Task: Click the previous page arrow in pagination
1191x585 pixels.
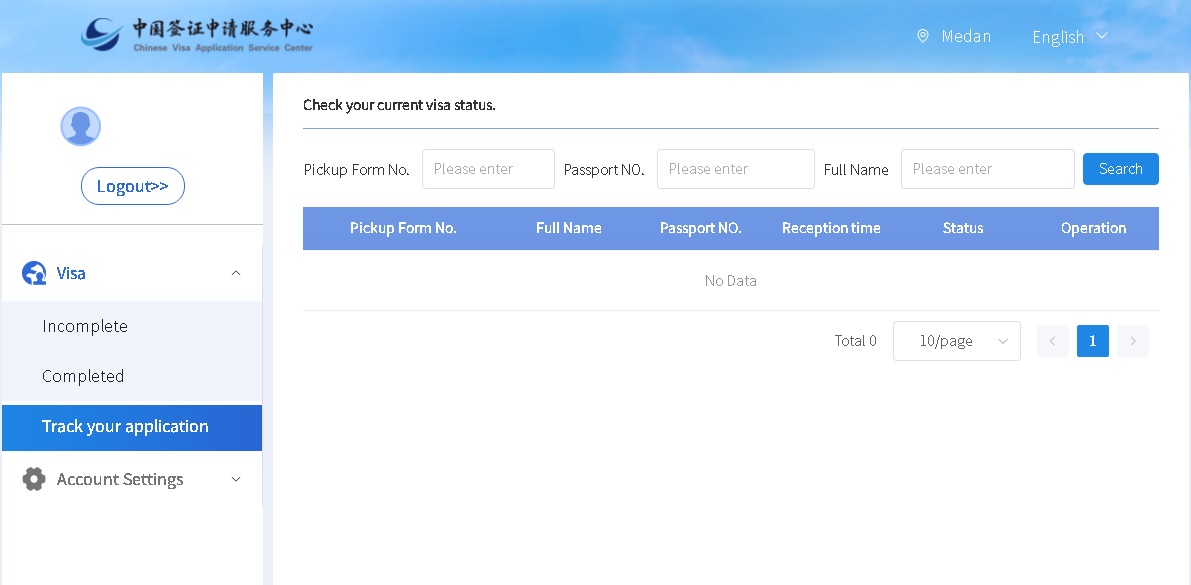Action: point(1052,341)
